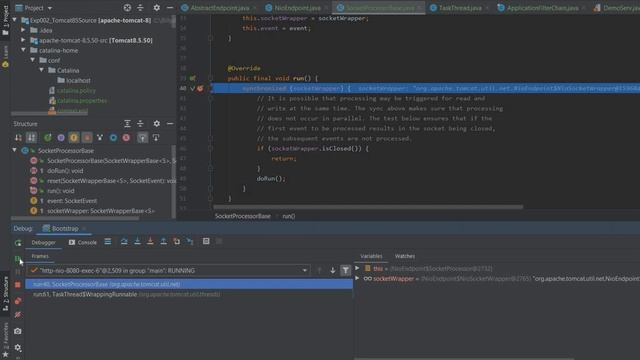Click Evaluate Expression calculator icon
Image resolution: width=640 pixels, height=360 pixels.
click(x=206, y=242)
